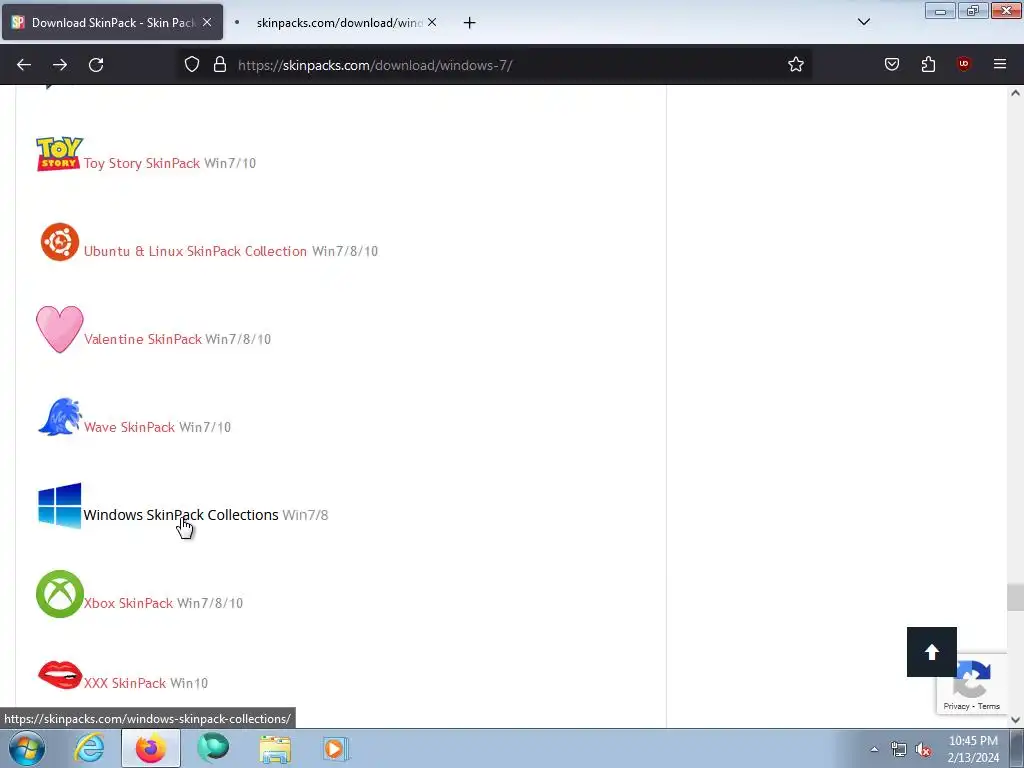The height and width of the screenshot is (768, 1024).
Task: Reload the page with the refresh icon
Action: [96, 65]
